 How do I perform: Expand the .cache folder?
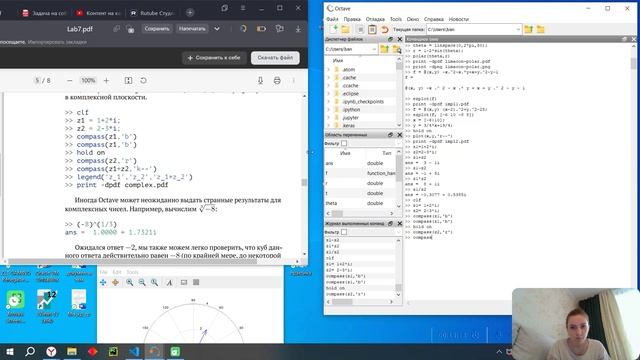(x=328, y=78)
